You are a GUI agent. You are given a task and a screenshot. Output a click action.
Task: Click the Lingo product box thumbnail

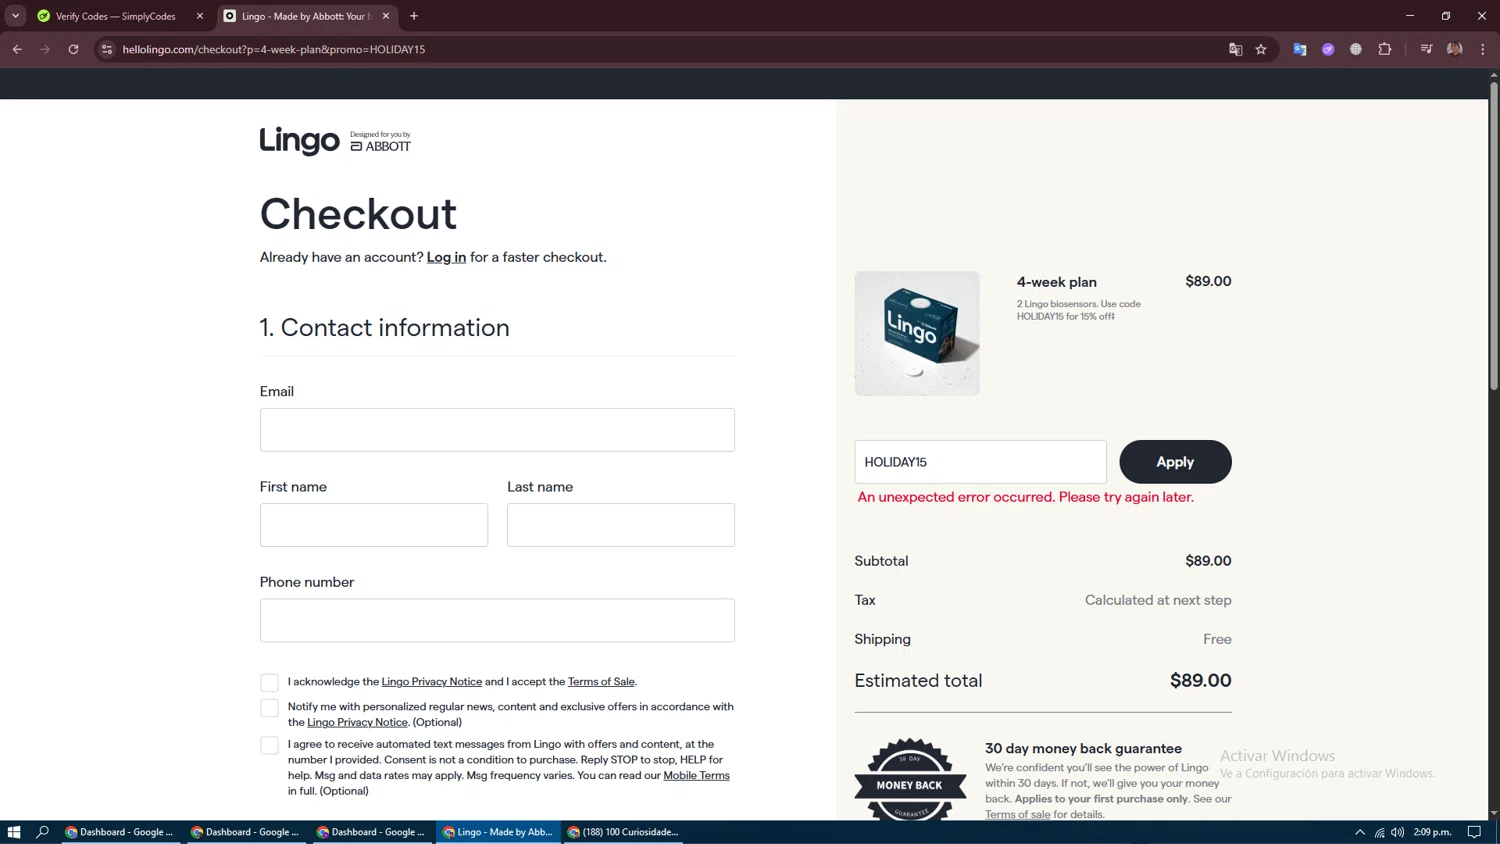(917, 333)
